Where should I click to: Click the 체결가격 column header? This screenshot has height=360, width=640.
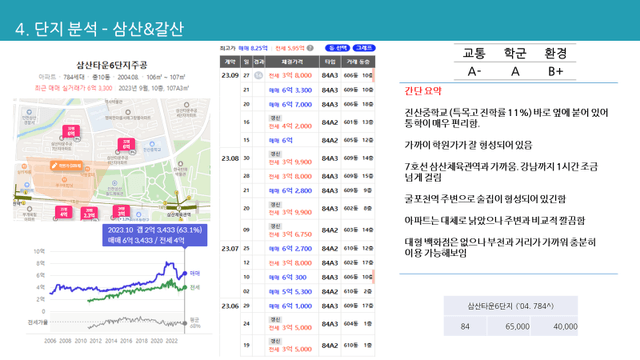coord(292,62)
